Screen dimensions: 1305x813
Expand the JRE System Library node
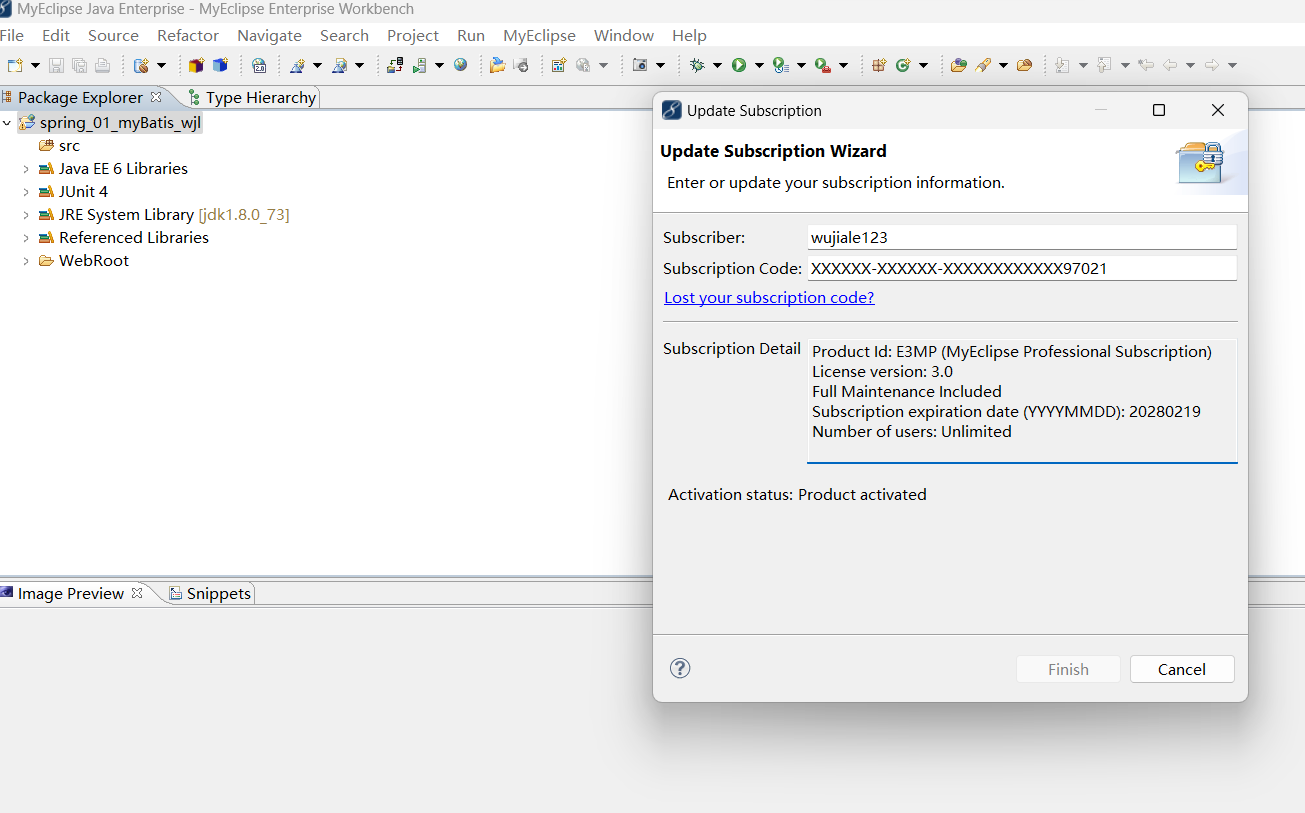pyautogui.click(x=26, y=215)
